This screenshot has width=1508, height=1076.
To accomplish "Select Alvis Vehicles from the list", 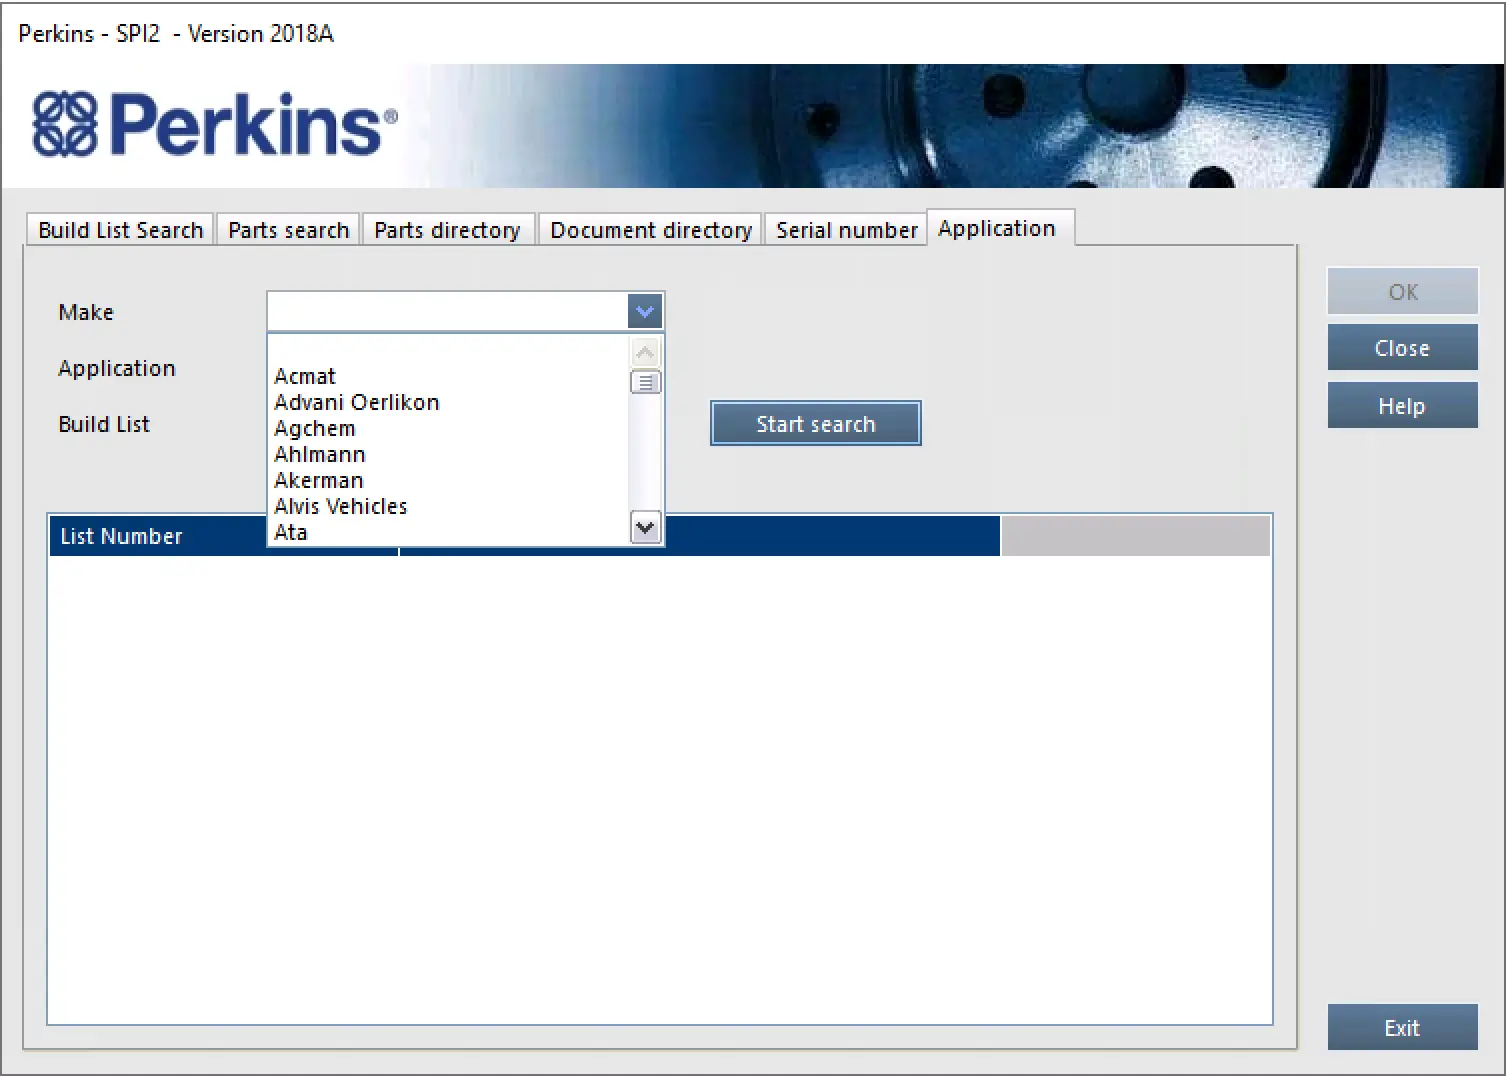I will [340, 507].
